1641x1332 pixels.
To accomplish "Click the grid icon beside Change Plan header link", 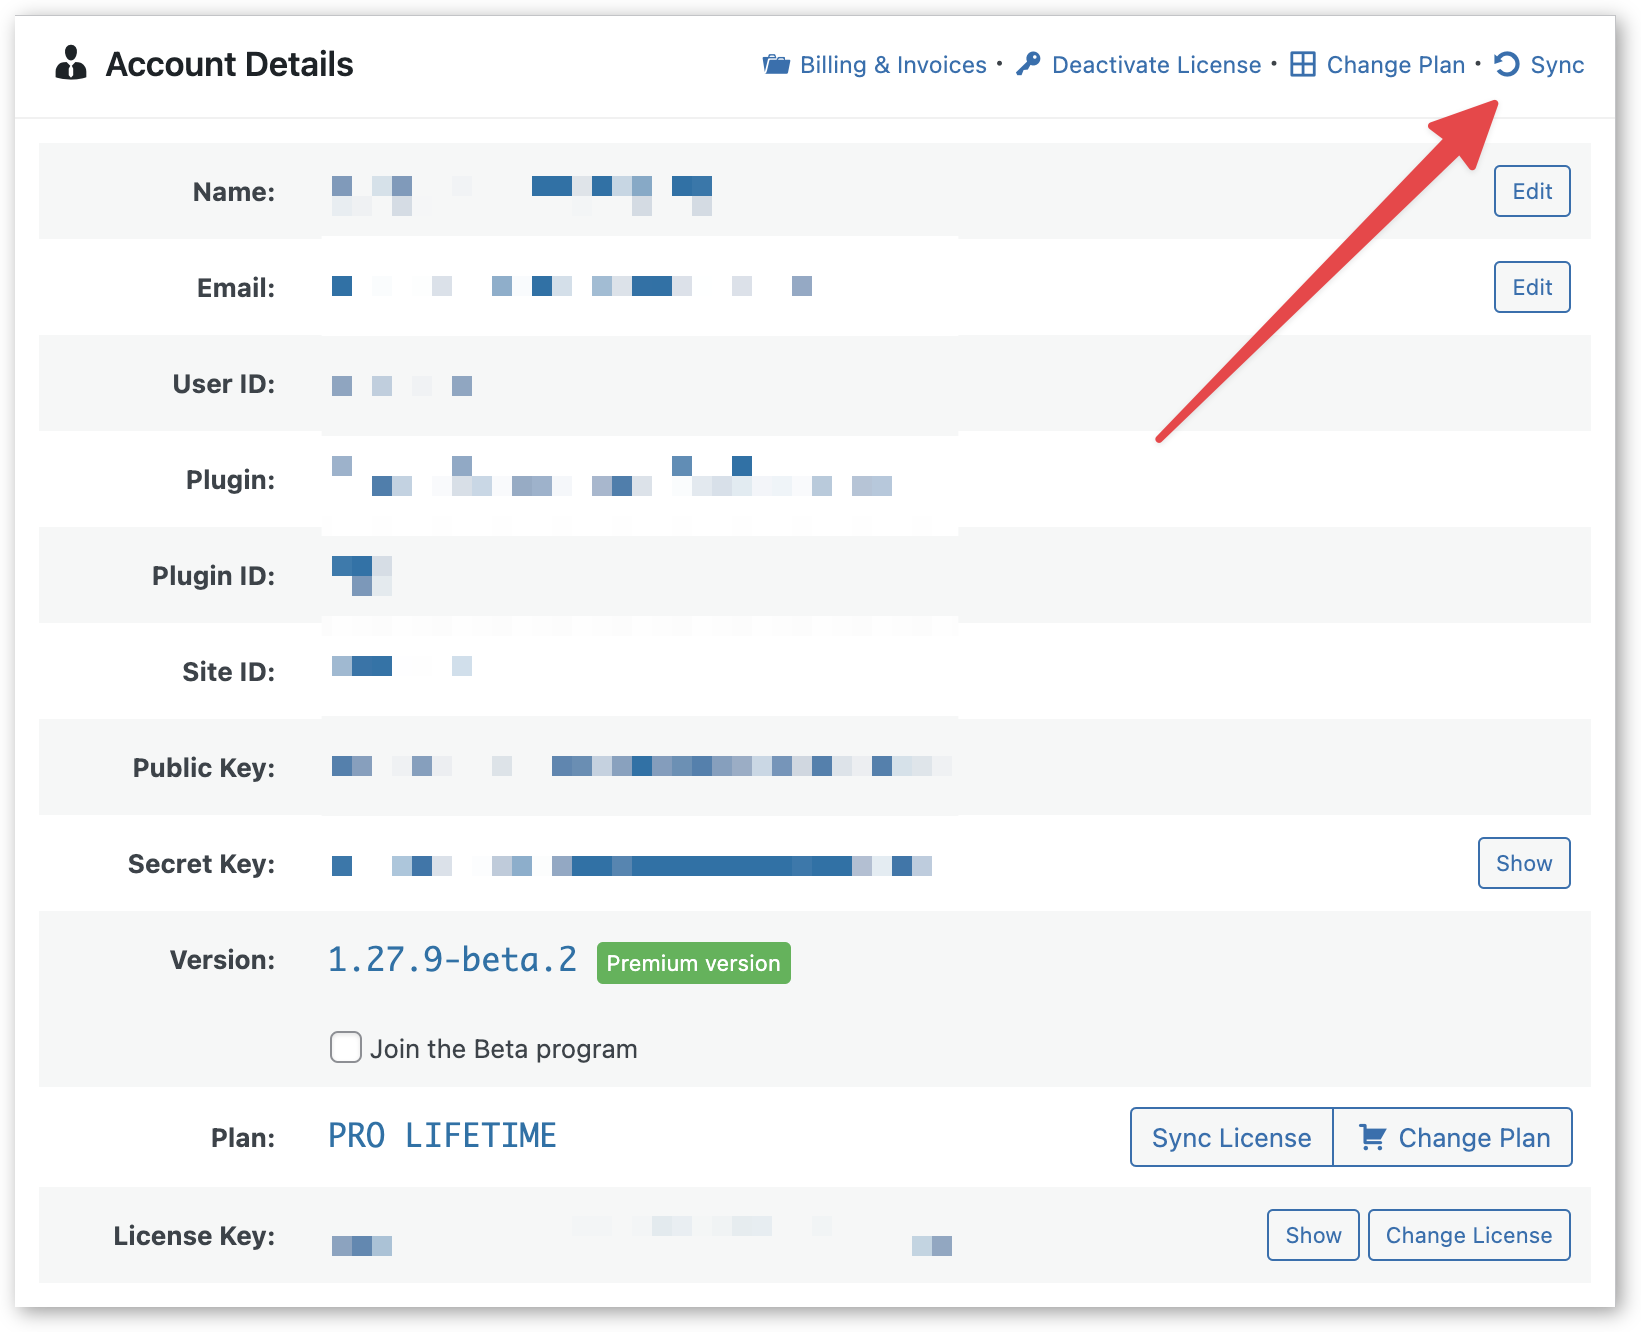I will pos(1303,63).
